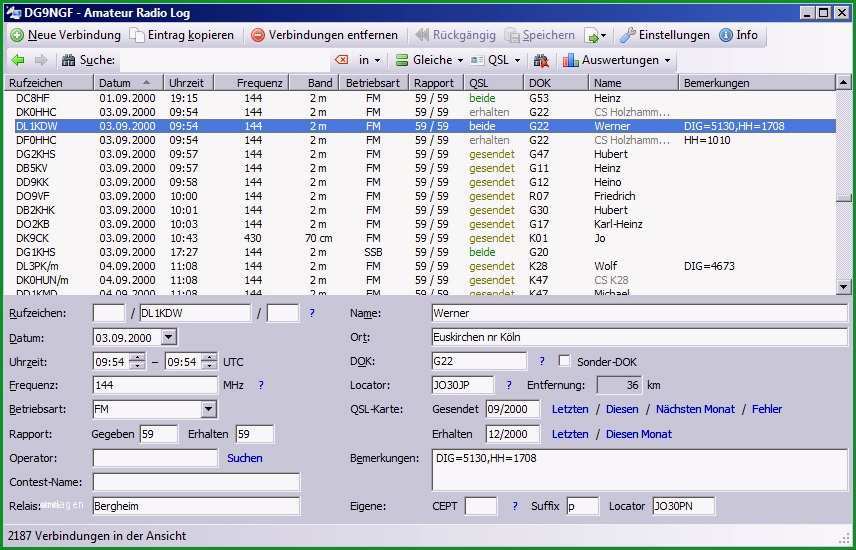The image size is (856, 550).
Task: Click the Nächsten Monat link
Action: (695, 409)
